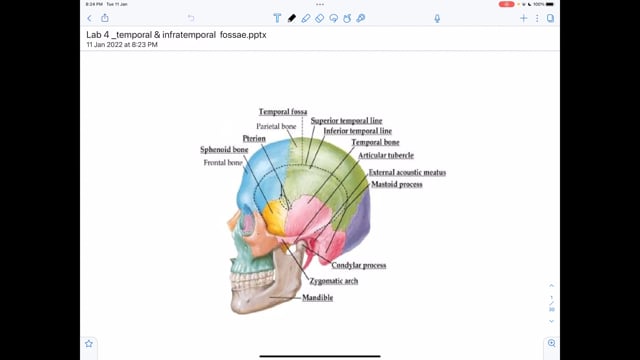Viewport: 640px width, 360px height.
Task: Select the Eraser tool
Action: click(320, 18)
